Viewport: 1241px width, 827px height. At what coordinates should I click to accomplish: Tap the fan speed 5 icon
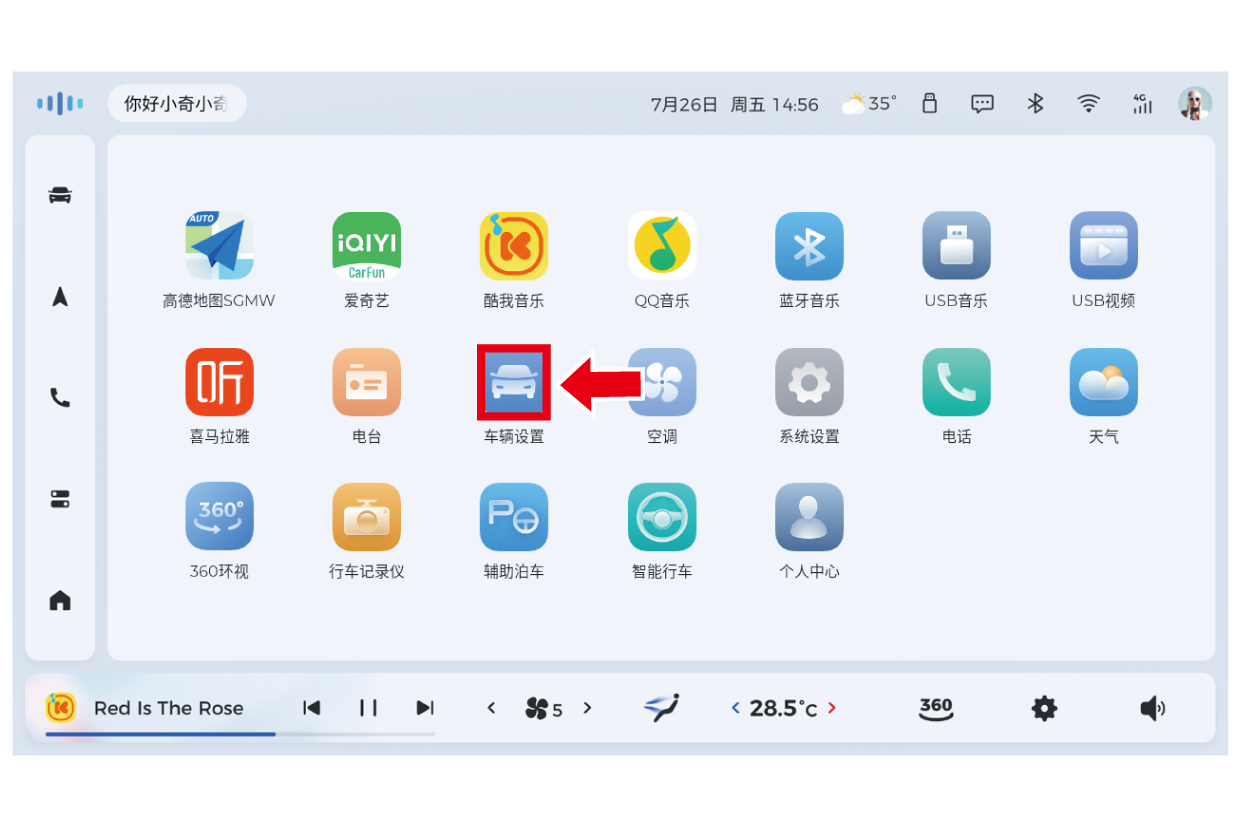(x=543, y=709)
